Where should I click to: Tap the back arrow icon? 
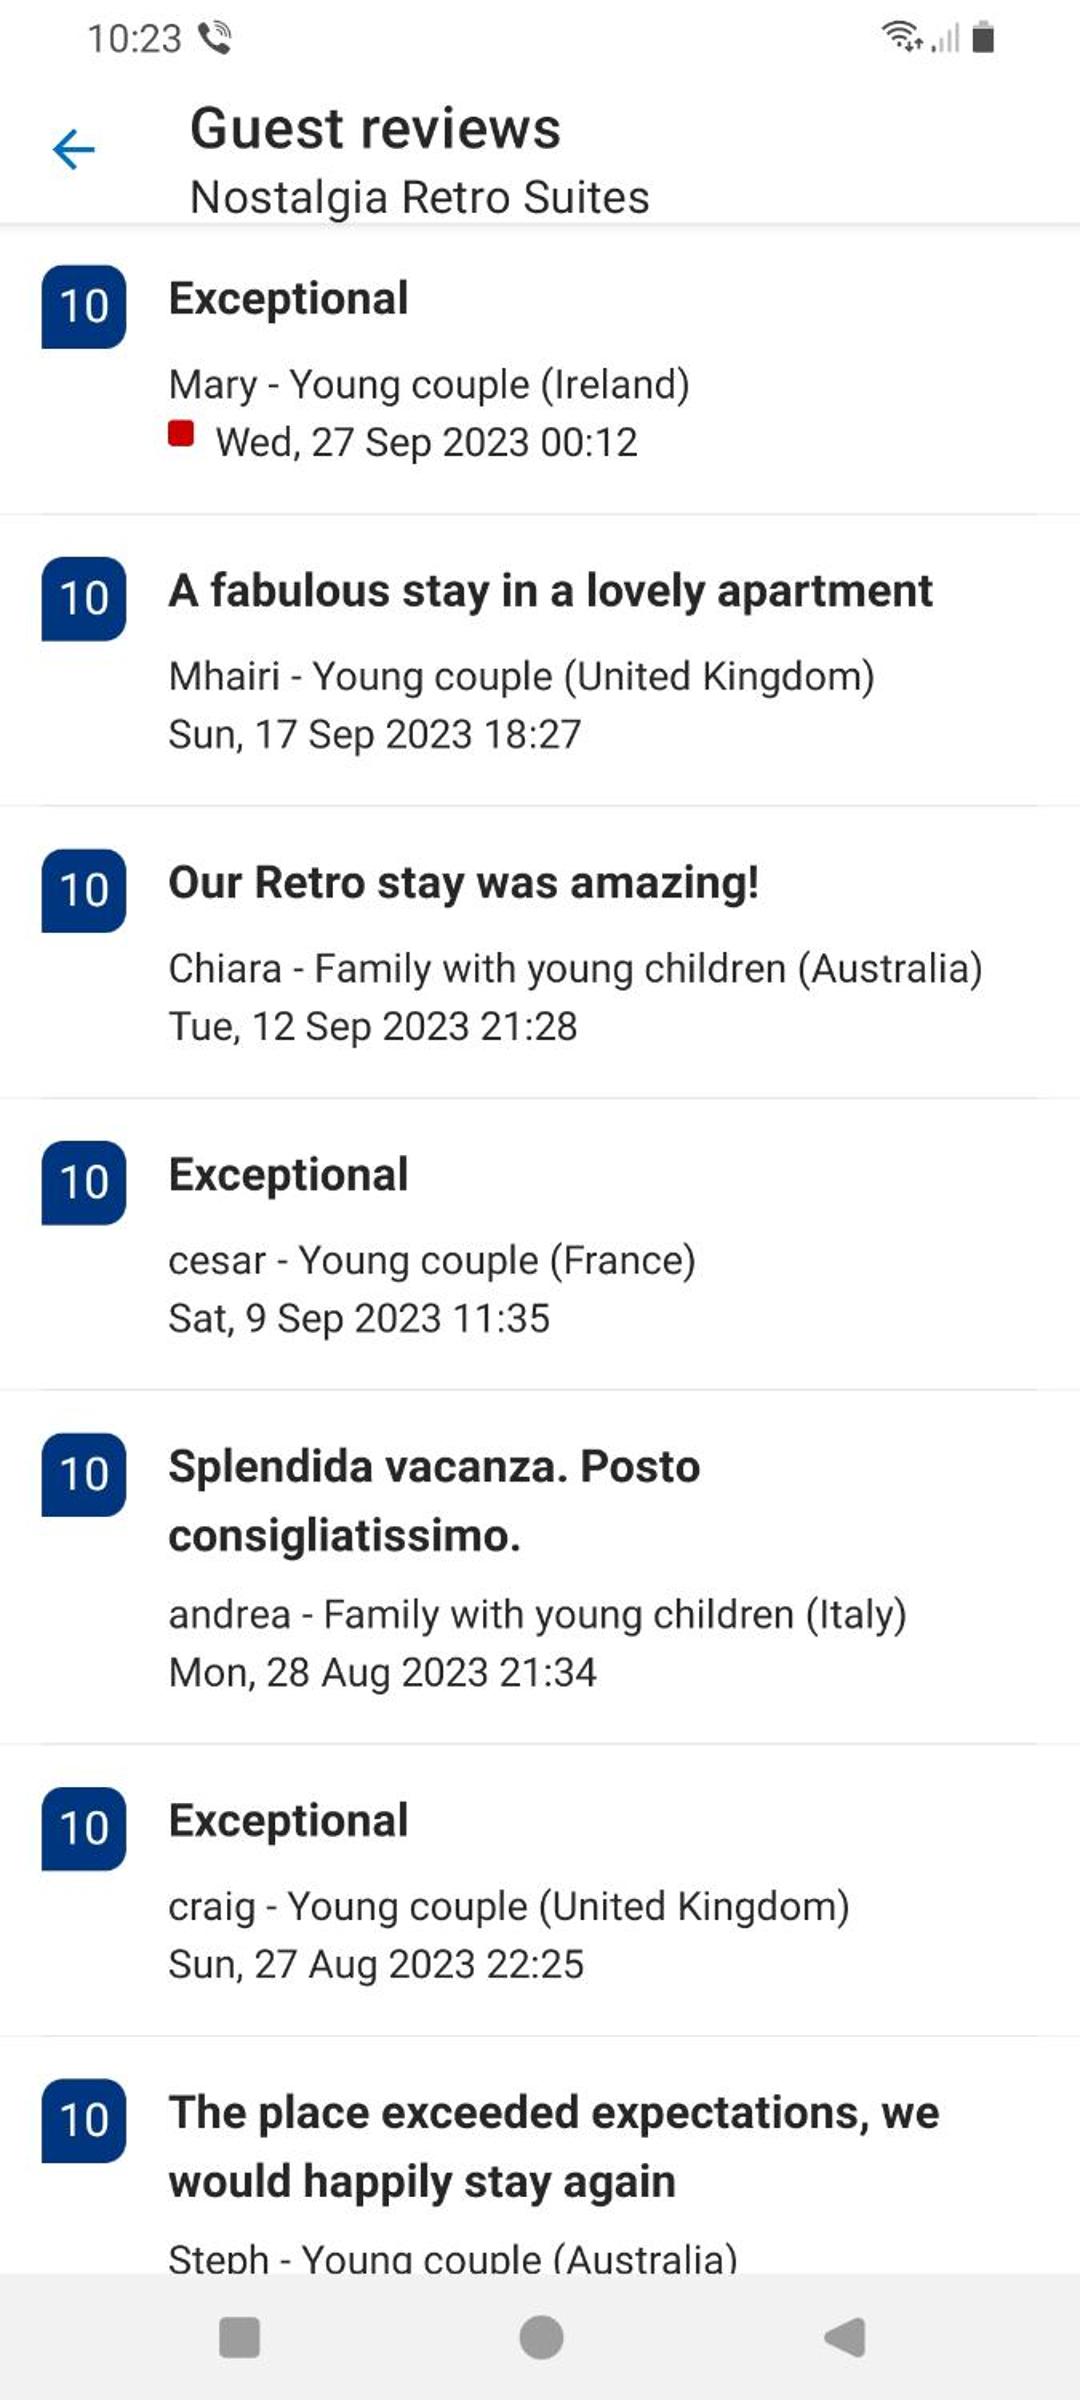pyautogui.click(x=73, y=150)
